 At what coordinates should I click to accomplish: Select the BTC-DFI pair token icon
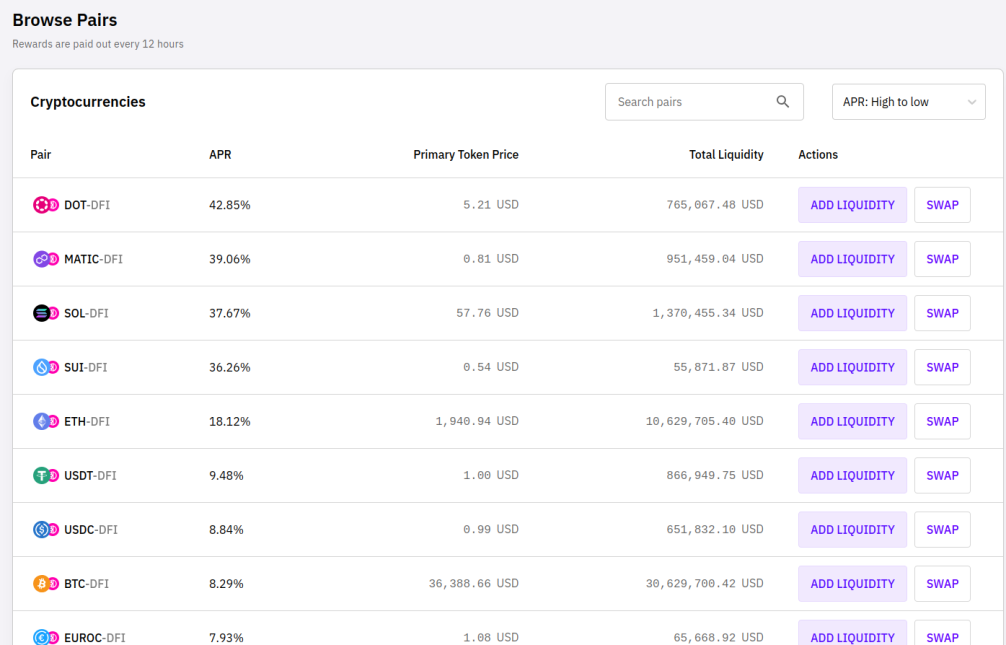[x=46, y=583]
